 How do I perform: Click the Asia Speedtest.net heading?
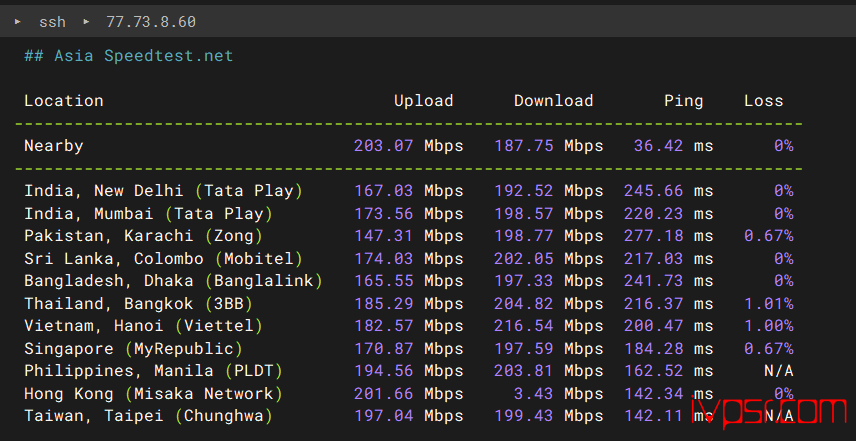[x=128, y=56]
